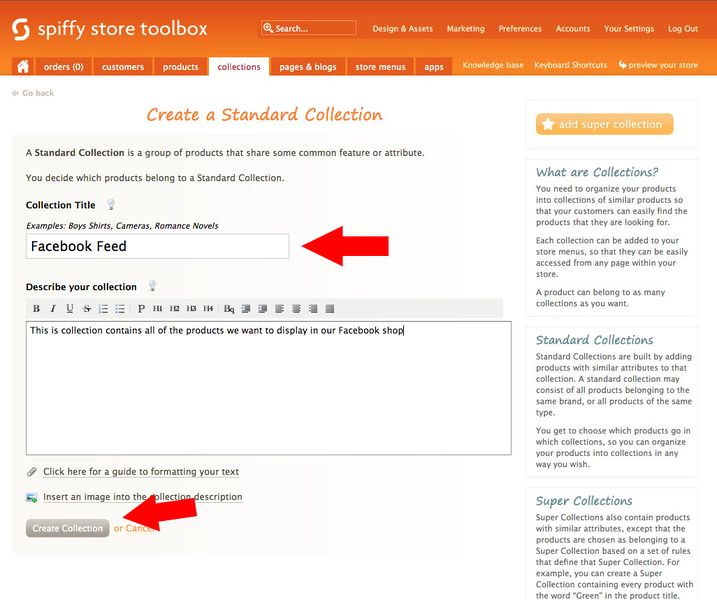Screen dimensions: 717x600
Task: Switch to the pages & blogs tab
Action: click(x=308, y=67)
